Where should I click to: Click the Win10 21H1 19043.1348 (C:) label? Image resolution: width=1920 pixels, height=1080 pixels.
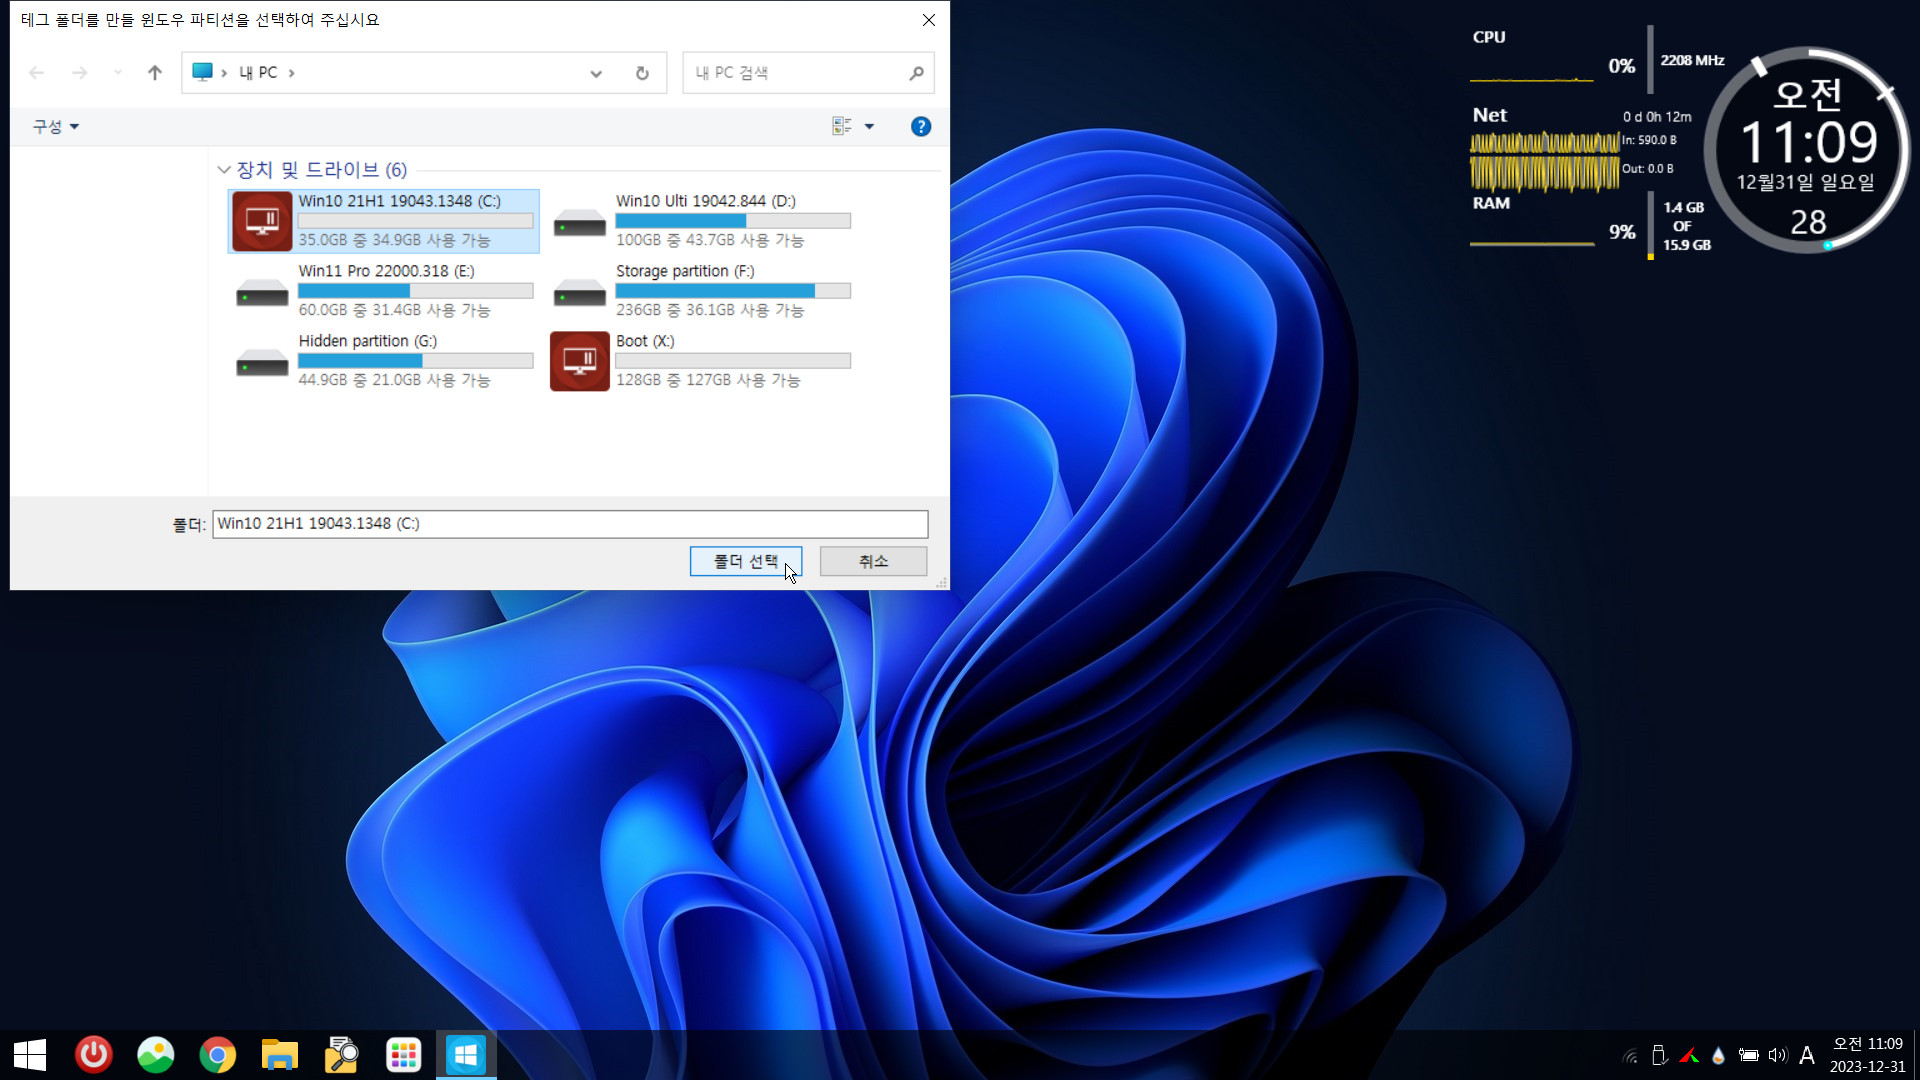(399, 201)
